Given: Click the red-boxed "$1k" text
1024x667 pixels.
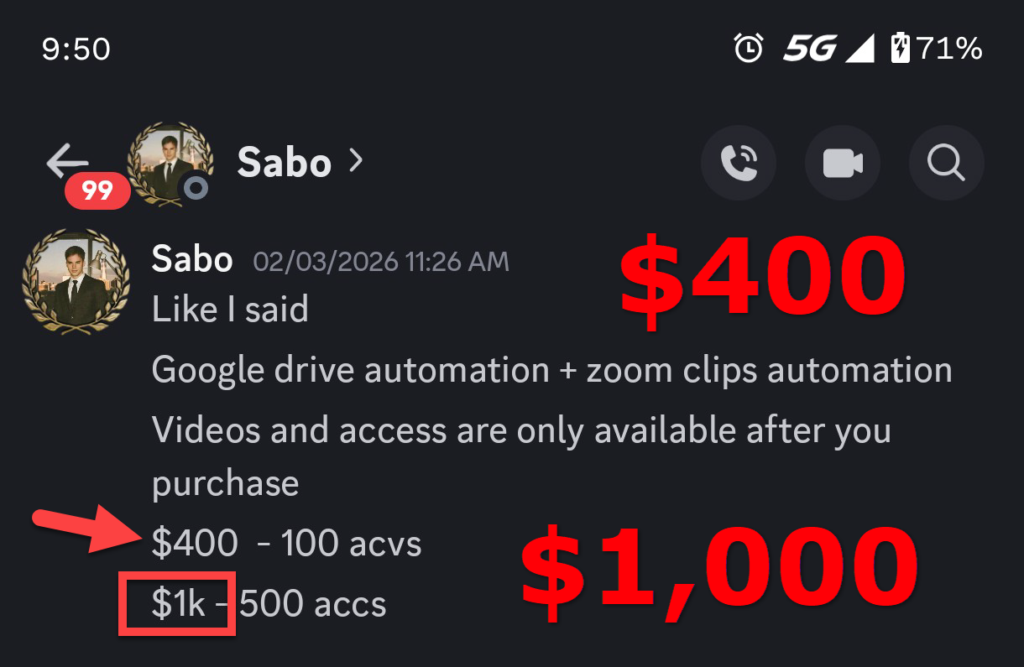Looking at the screenshot, I should tap(178, 603).
